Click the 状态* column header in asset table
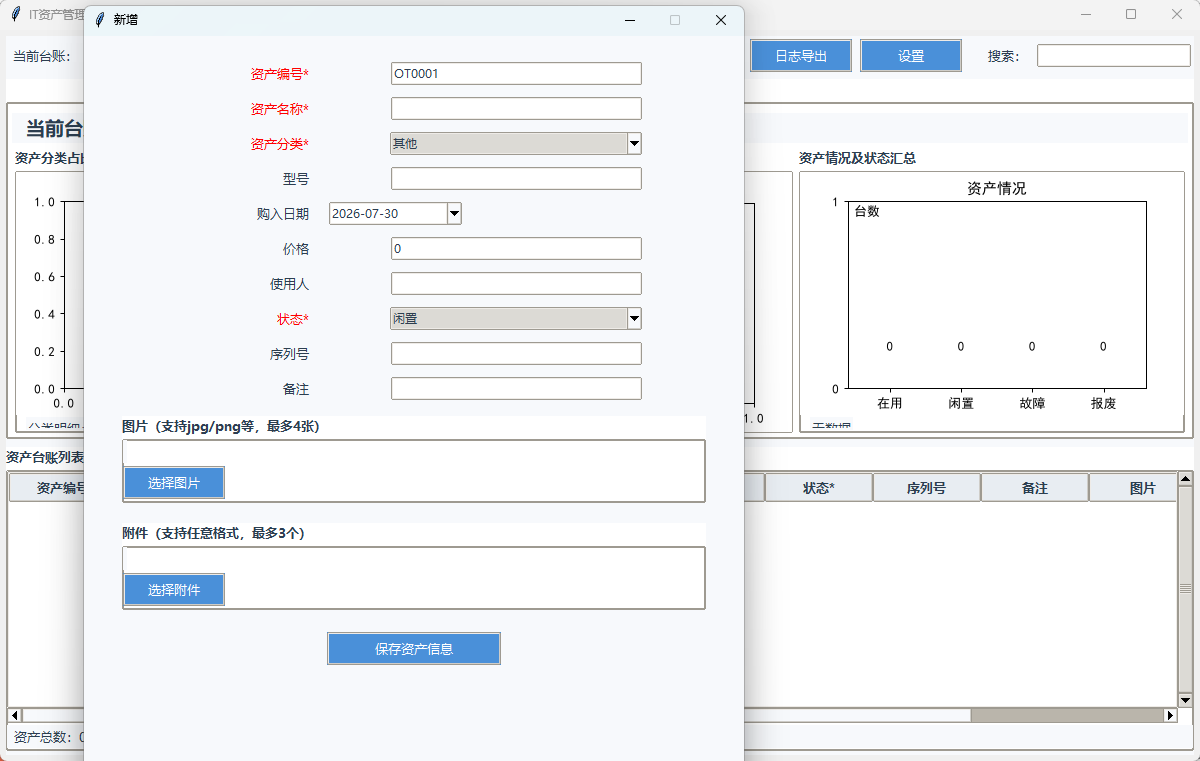This screenshot has height=761, width=1200. pyautogui.click(x=819, y=488)
